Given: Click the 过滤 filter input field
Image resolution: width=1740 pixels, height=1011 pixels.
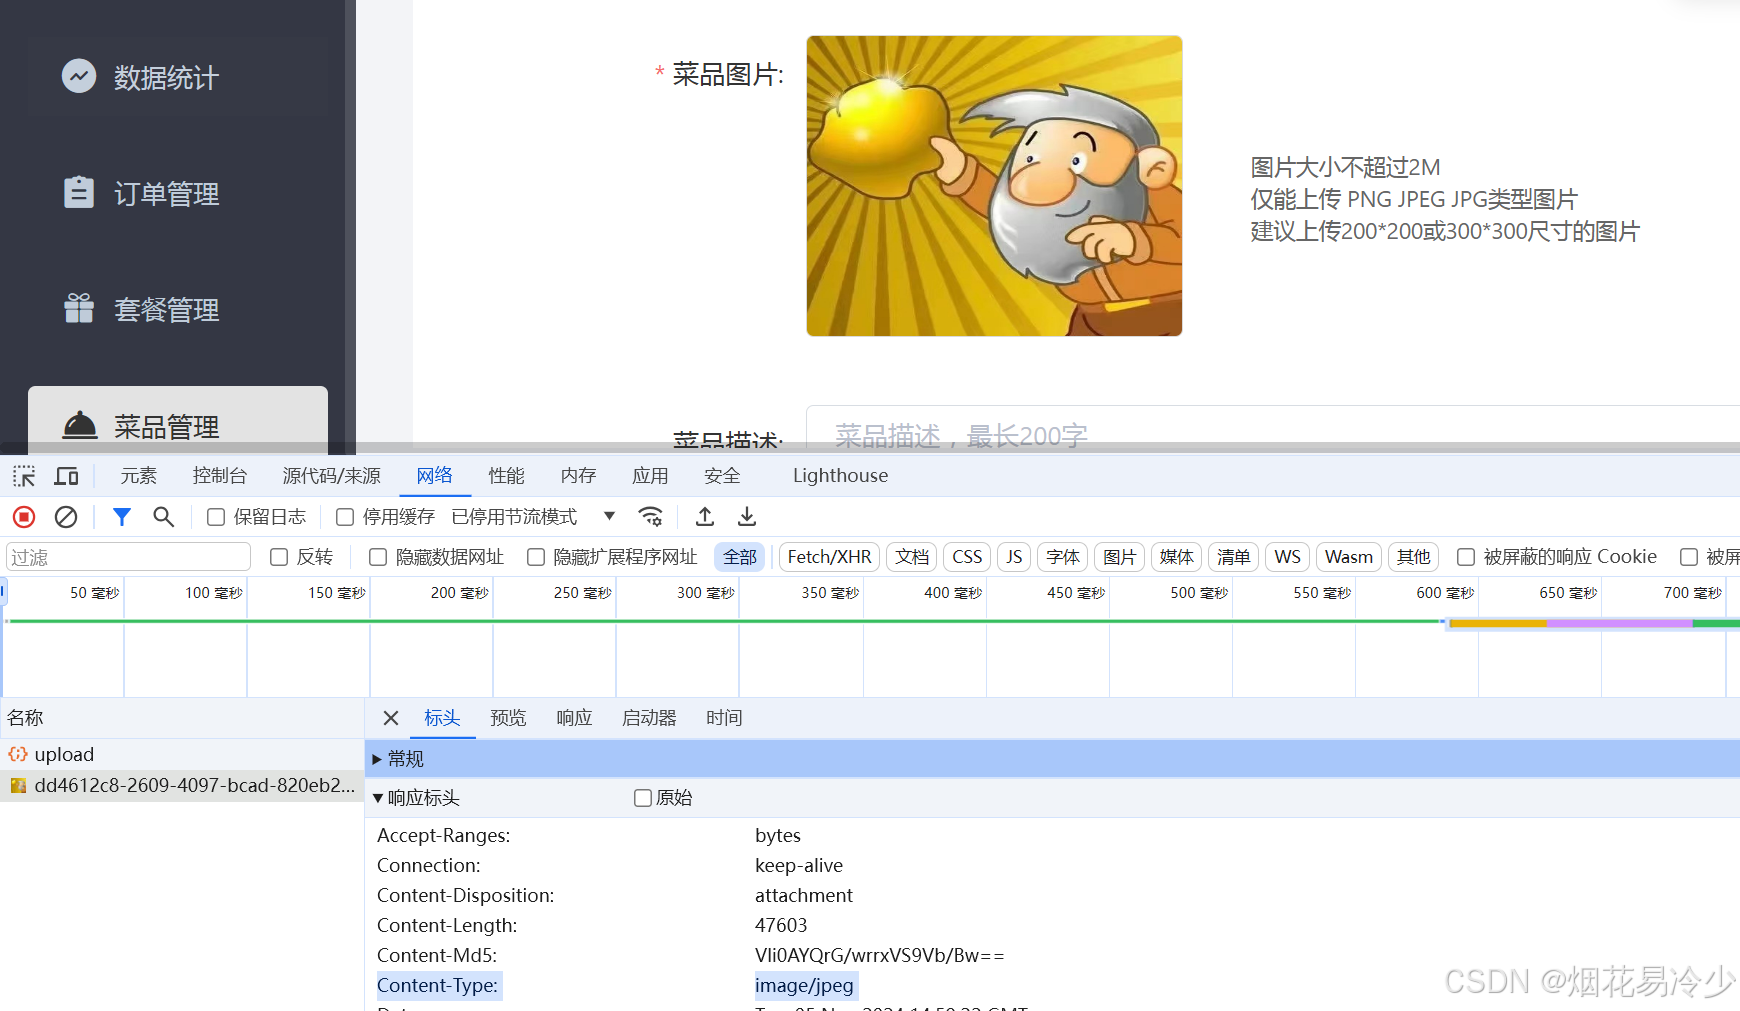Looking at the screenshot, I should pyautogui.click(x=128, y=557).
